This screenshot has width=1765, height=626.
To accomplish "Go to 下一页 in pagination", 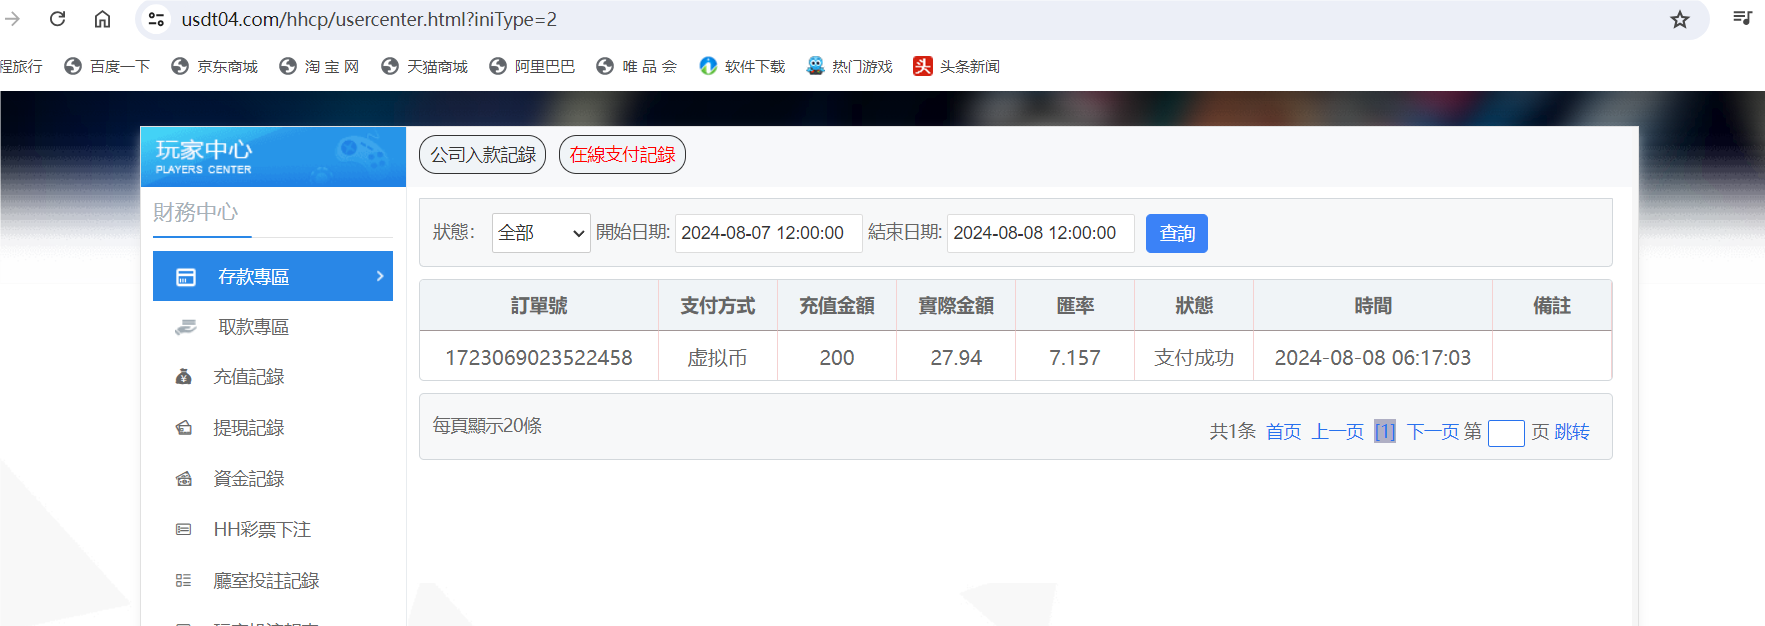I will 1432,432.
